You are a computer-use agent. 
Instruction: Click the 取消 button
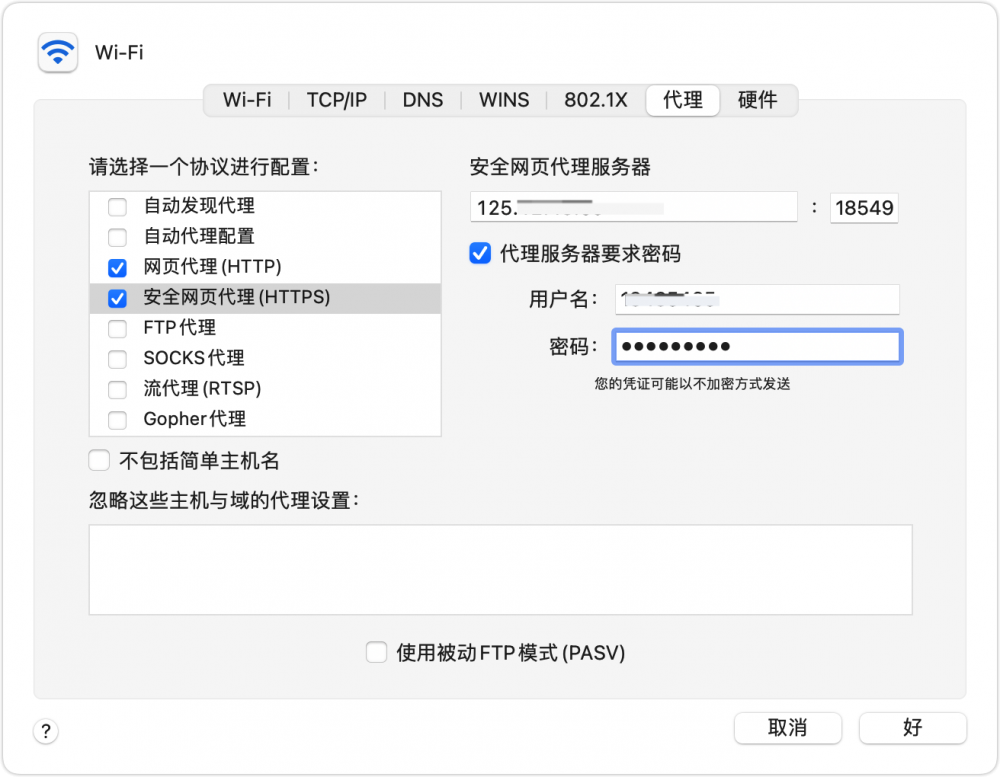[x=788, y=727]
